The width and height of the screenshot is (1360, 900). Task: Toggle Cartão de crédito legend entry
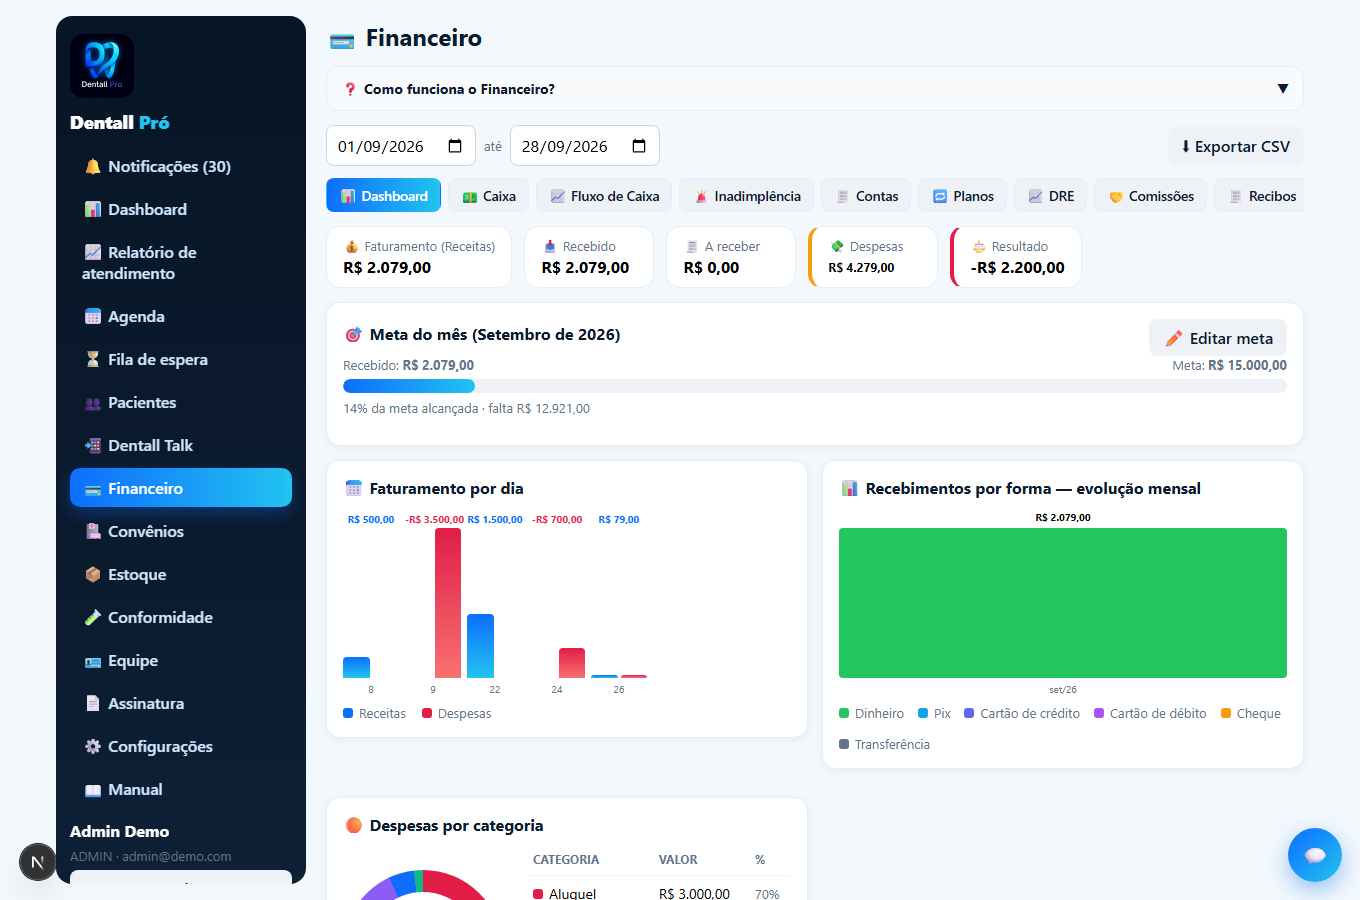click(x=1022, y=714)
